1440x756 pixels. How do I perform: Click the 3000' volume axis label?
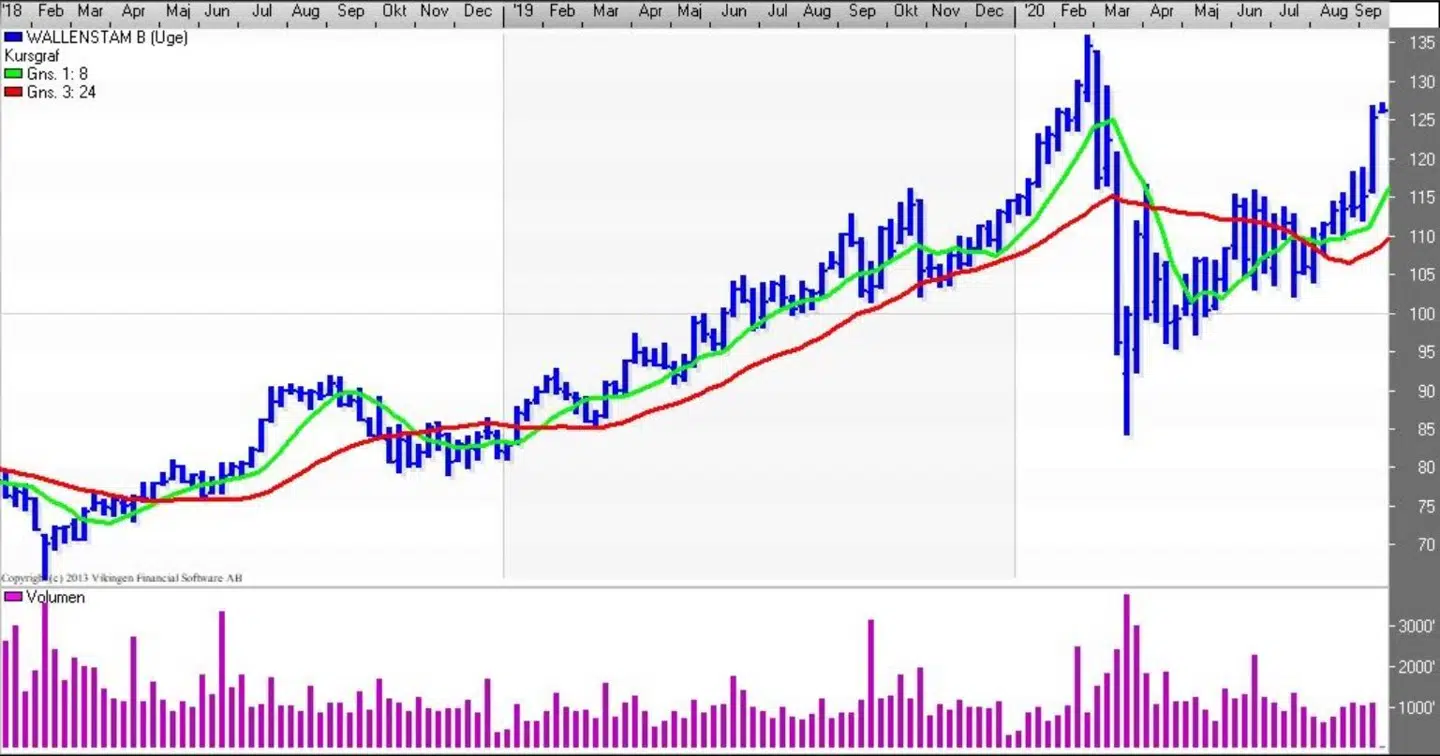1417,626
